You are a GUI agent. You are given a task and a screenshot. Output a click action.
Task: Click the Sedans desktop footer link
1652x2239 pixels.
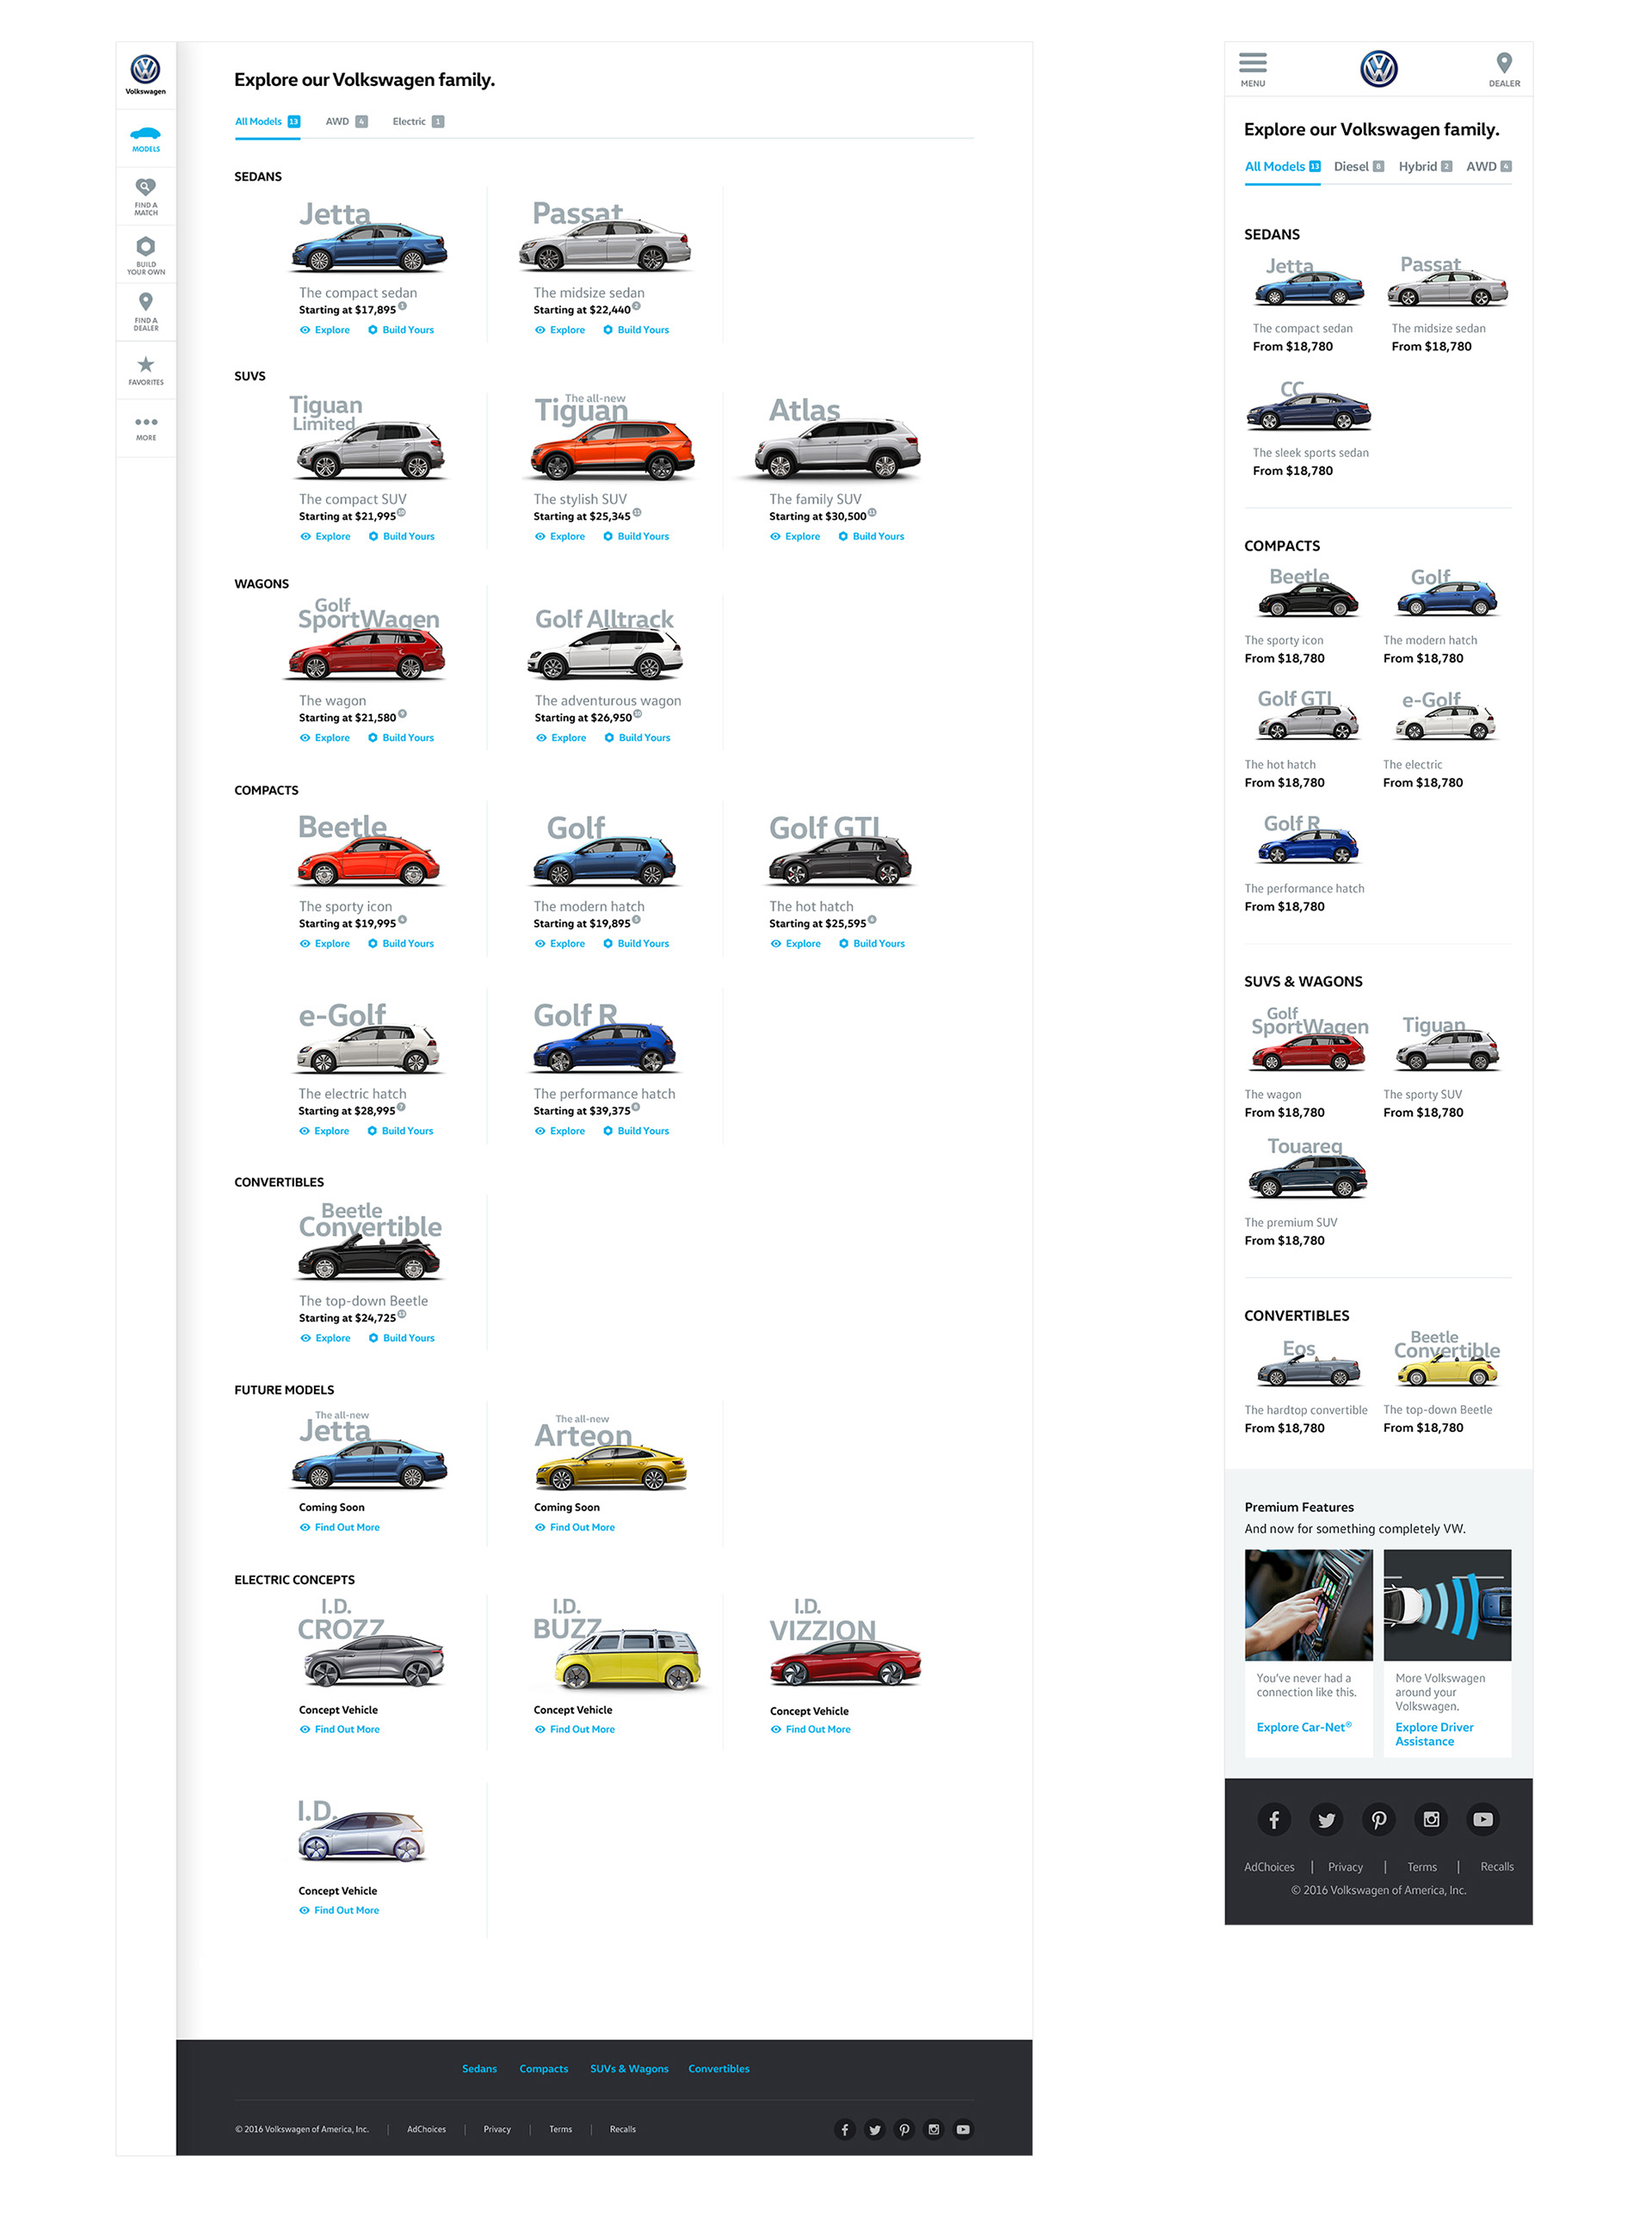tap(479, 2068)
